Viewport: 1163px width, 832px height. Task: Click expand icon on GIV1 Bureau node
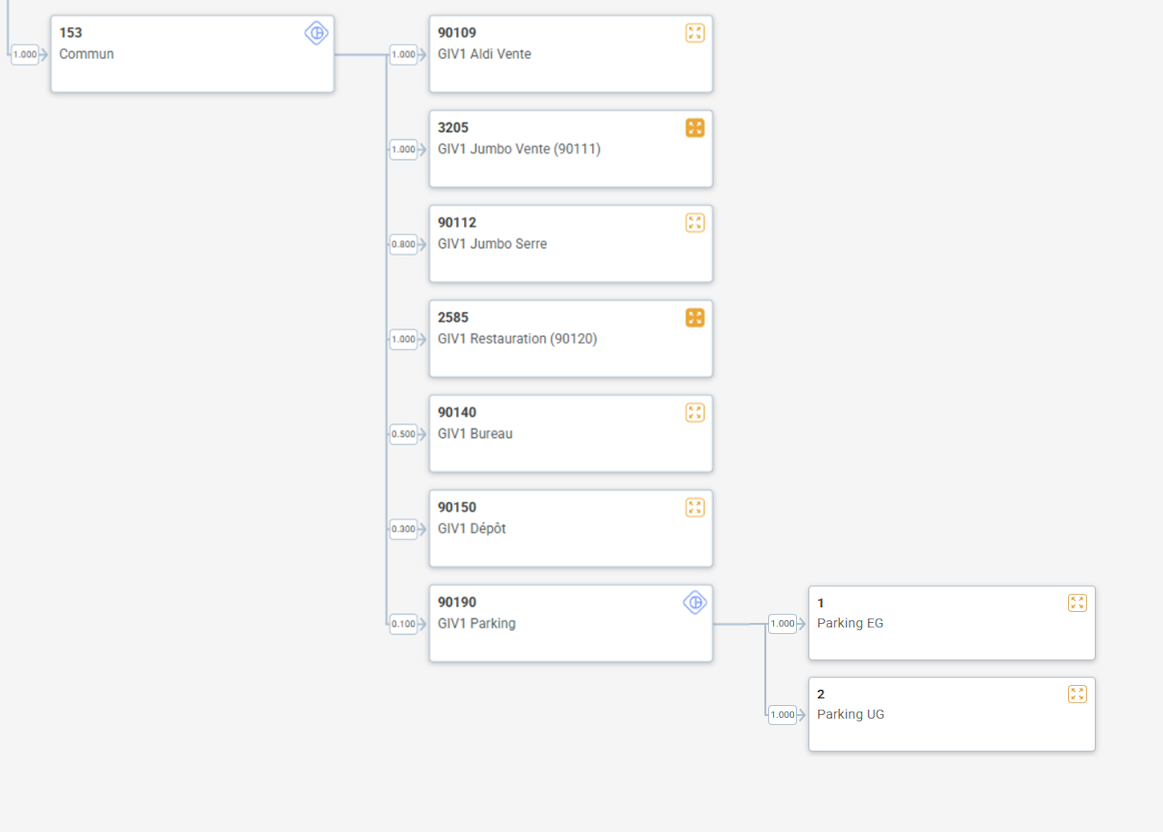tap(695, 413)
